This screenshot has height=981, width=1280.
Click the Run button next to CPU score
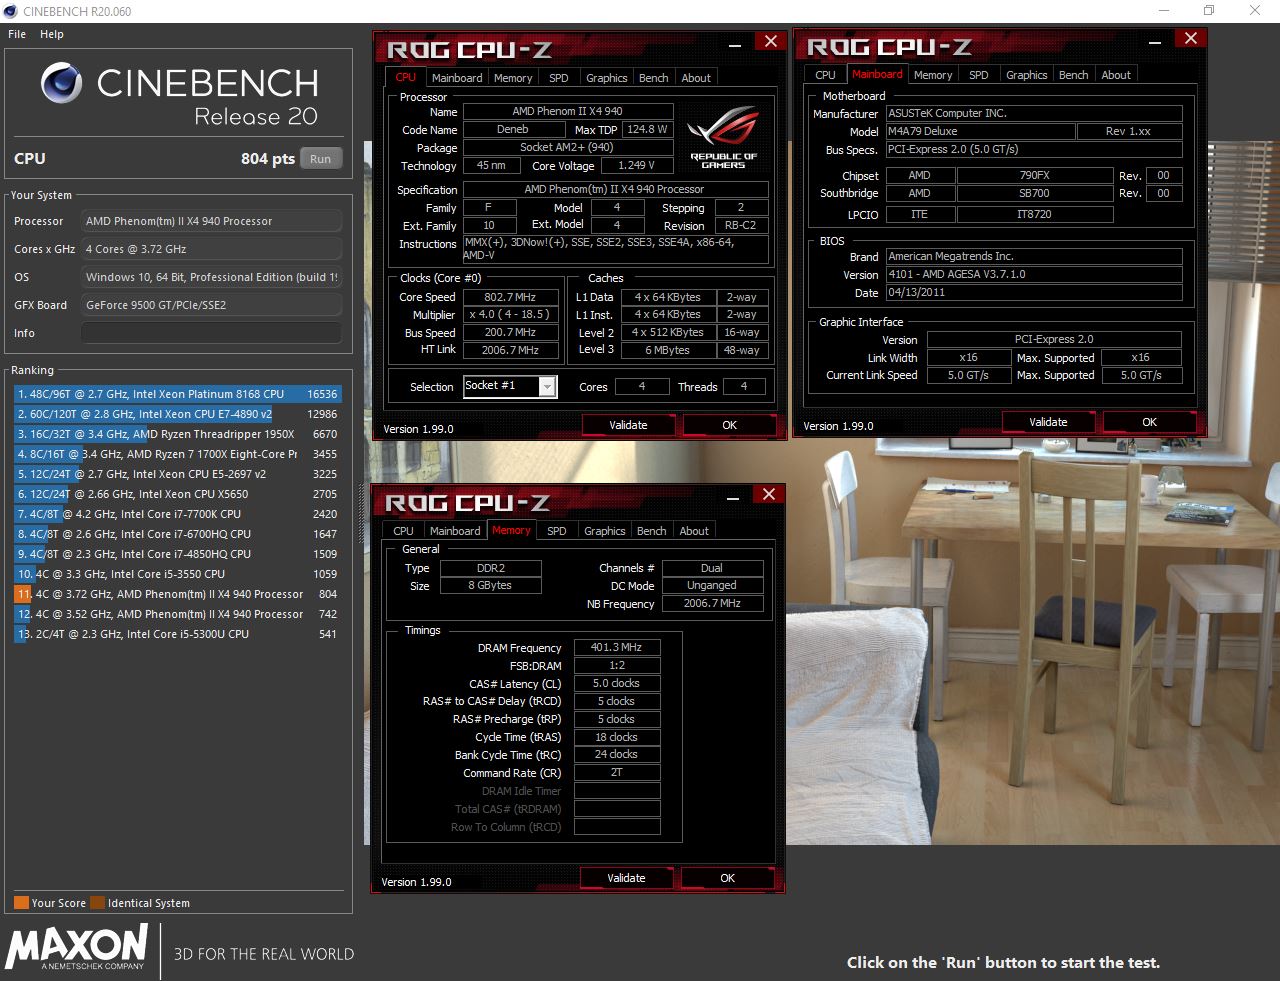point(321,158)
